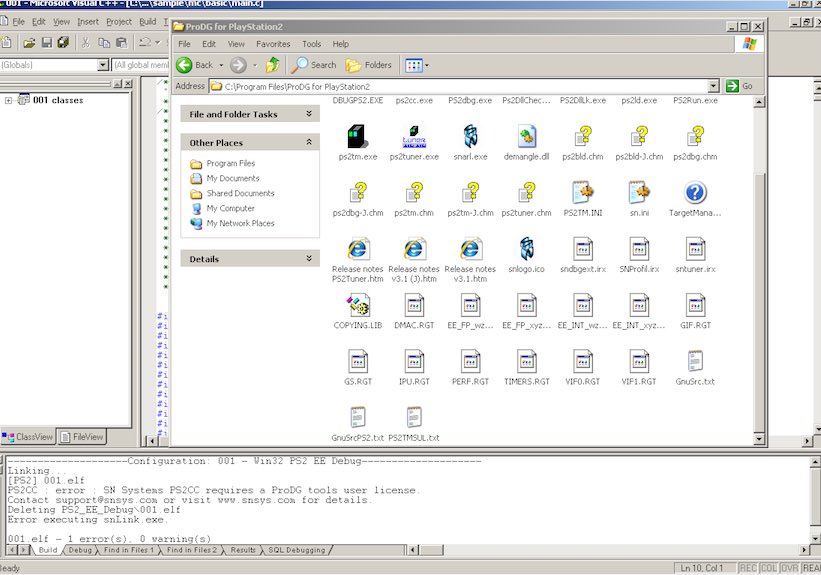Select snlogo.ico icon file
This screenshot has height=575, width=821.
[526, 249]
